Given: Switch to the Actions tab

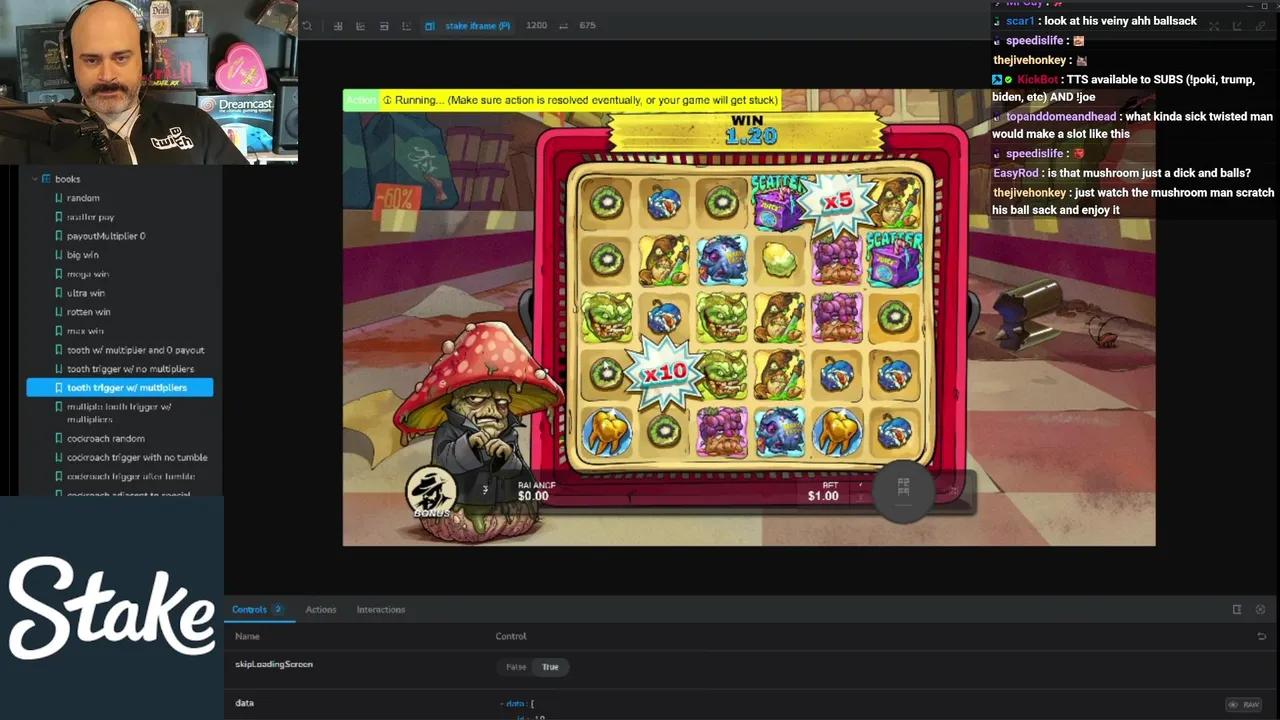Looking at the screenshot, I should 320,610.
